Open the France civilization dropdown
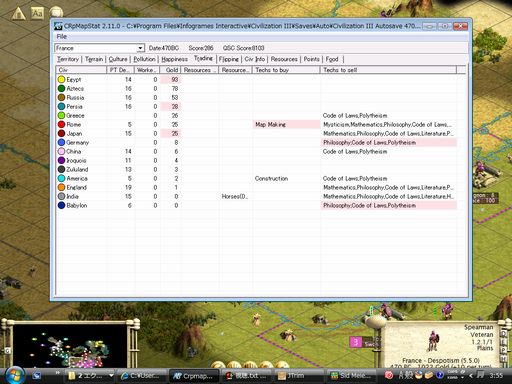512x384 pixels. click(x=99, y=48)
